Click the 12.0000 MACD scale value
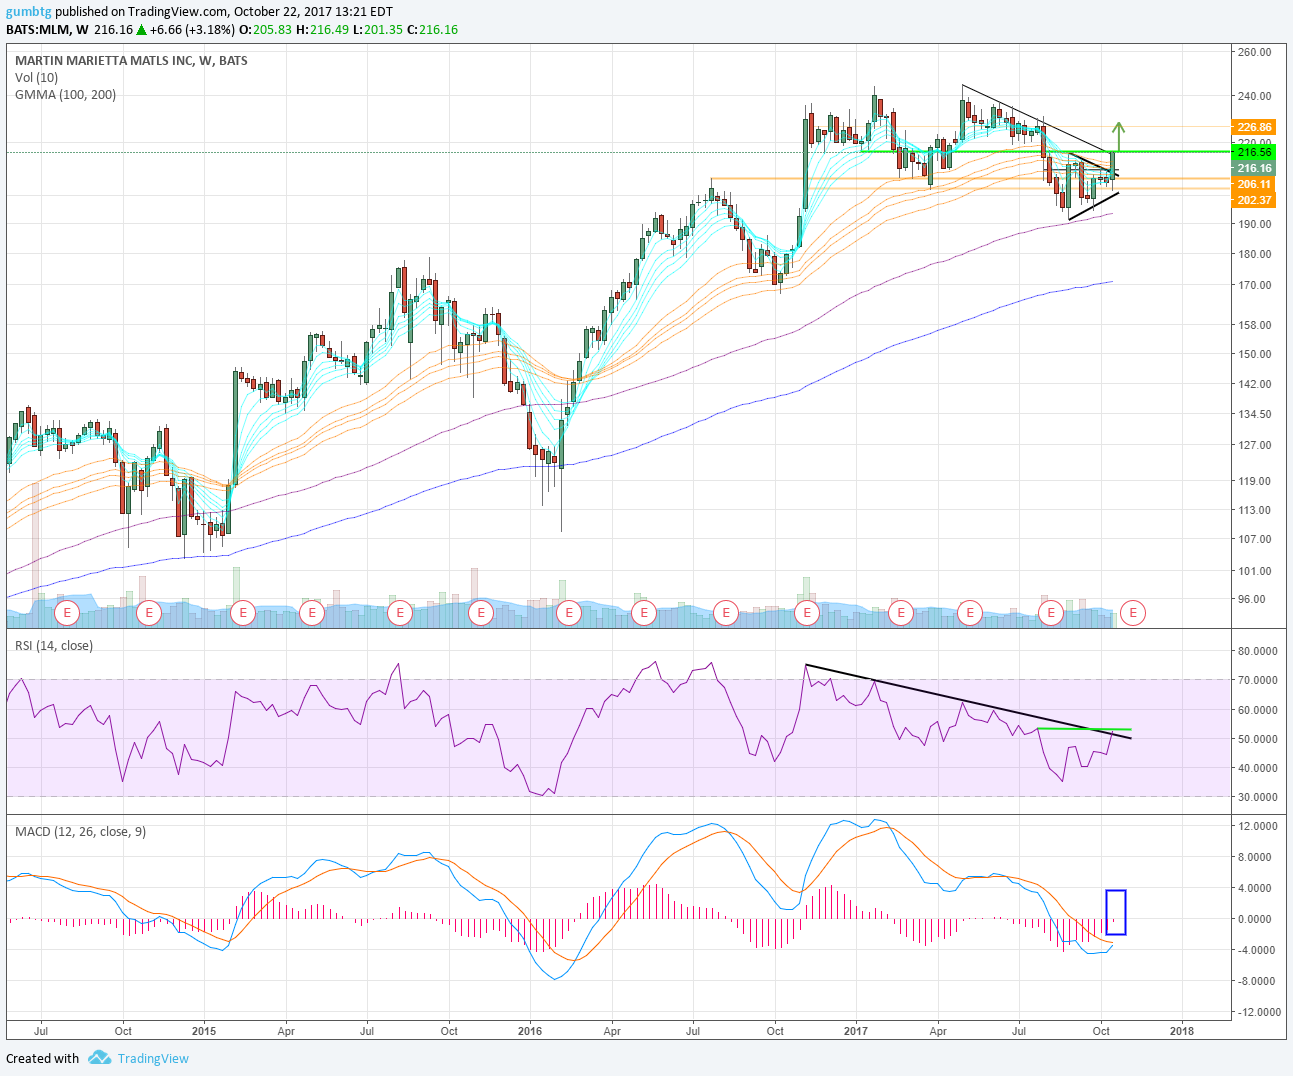The height and width of the screenshot is (1076, 1293). (1256, 826)
